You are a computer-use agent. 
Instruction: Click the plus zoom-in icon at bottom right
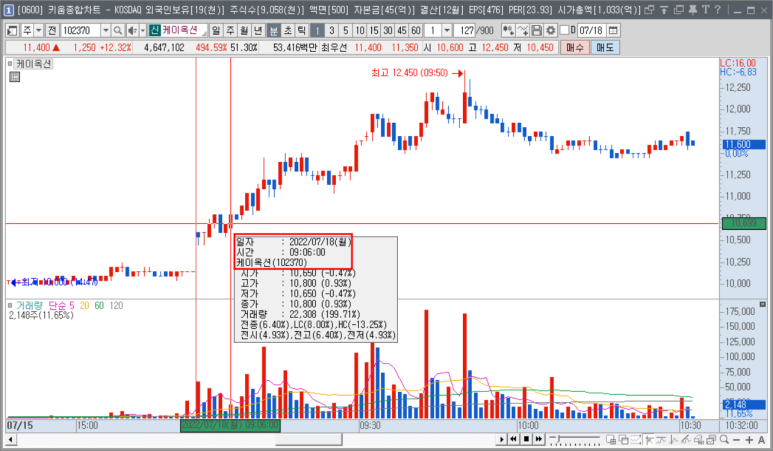click(749, 440)
